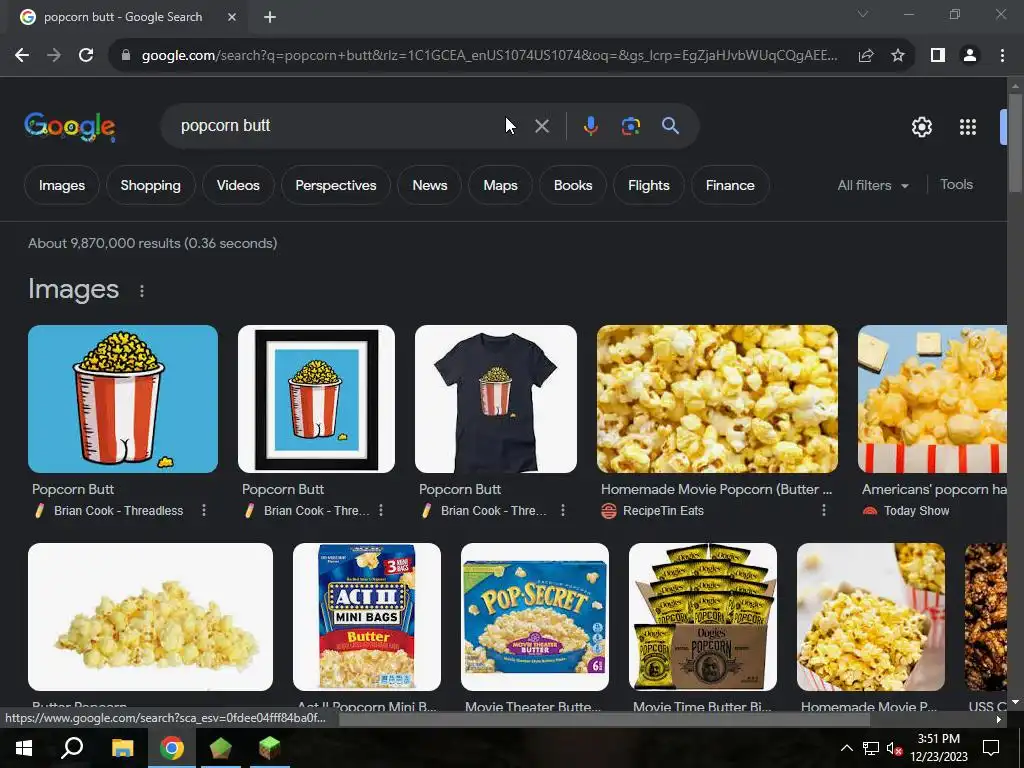This screenshot has width=1024, height=768.
Task: Click the address bar URL
Action: (x=488, y=56)
